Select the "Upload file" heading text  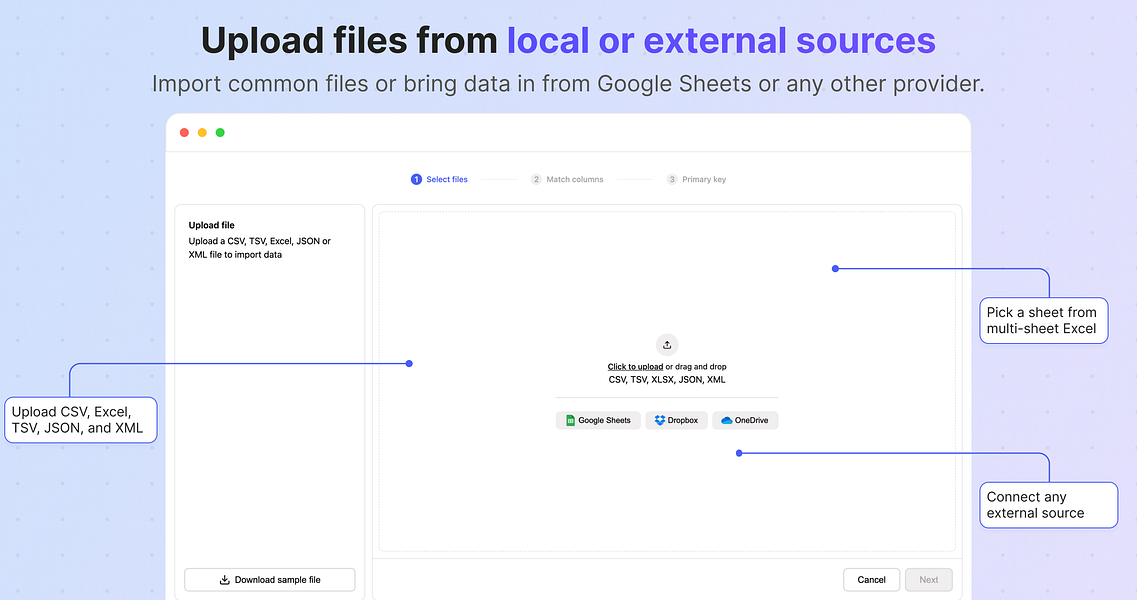click(212, 225)
